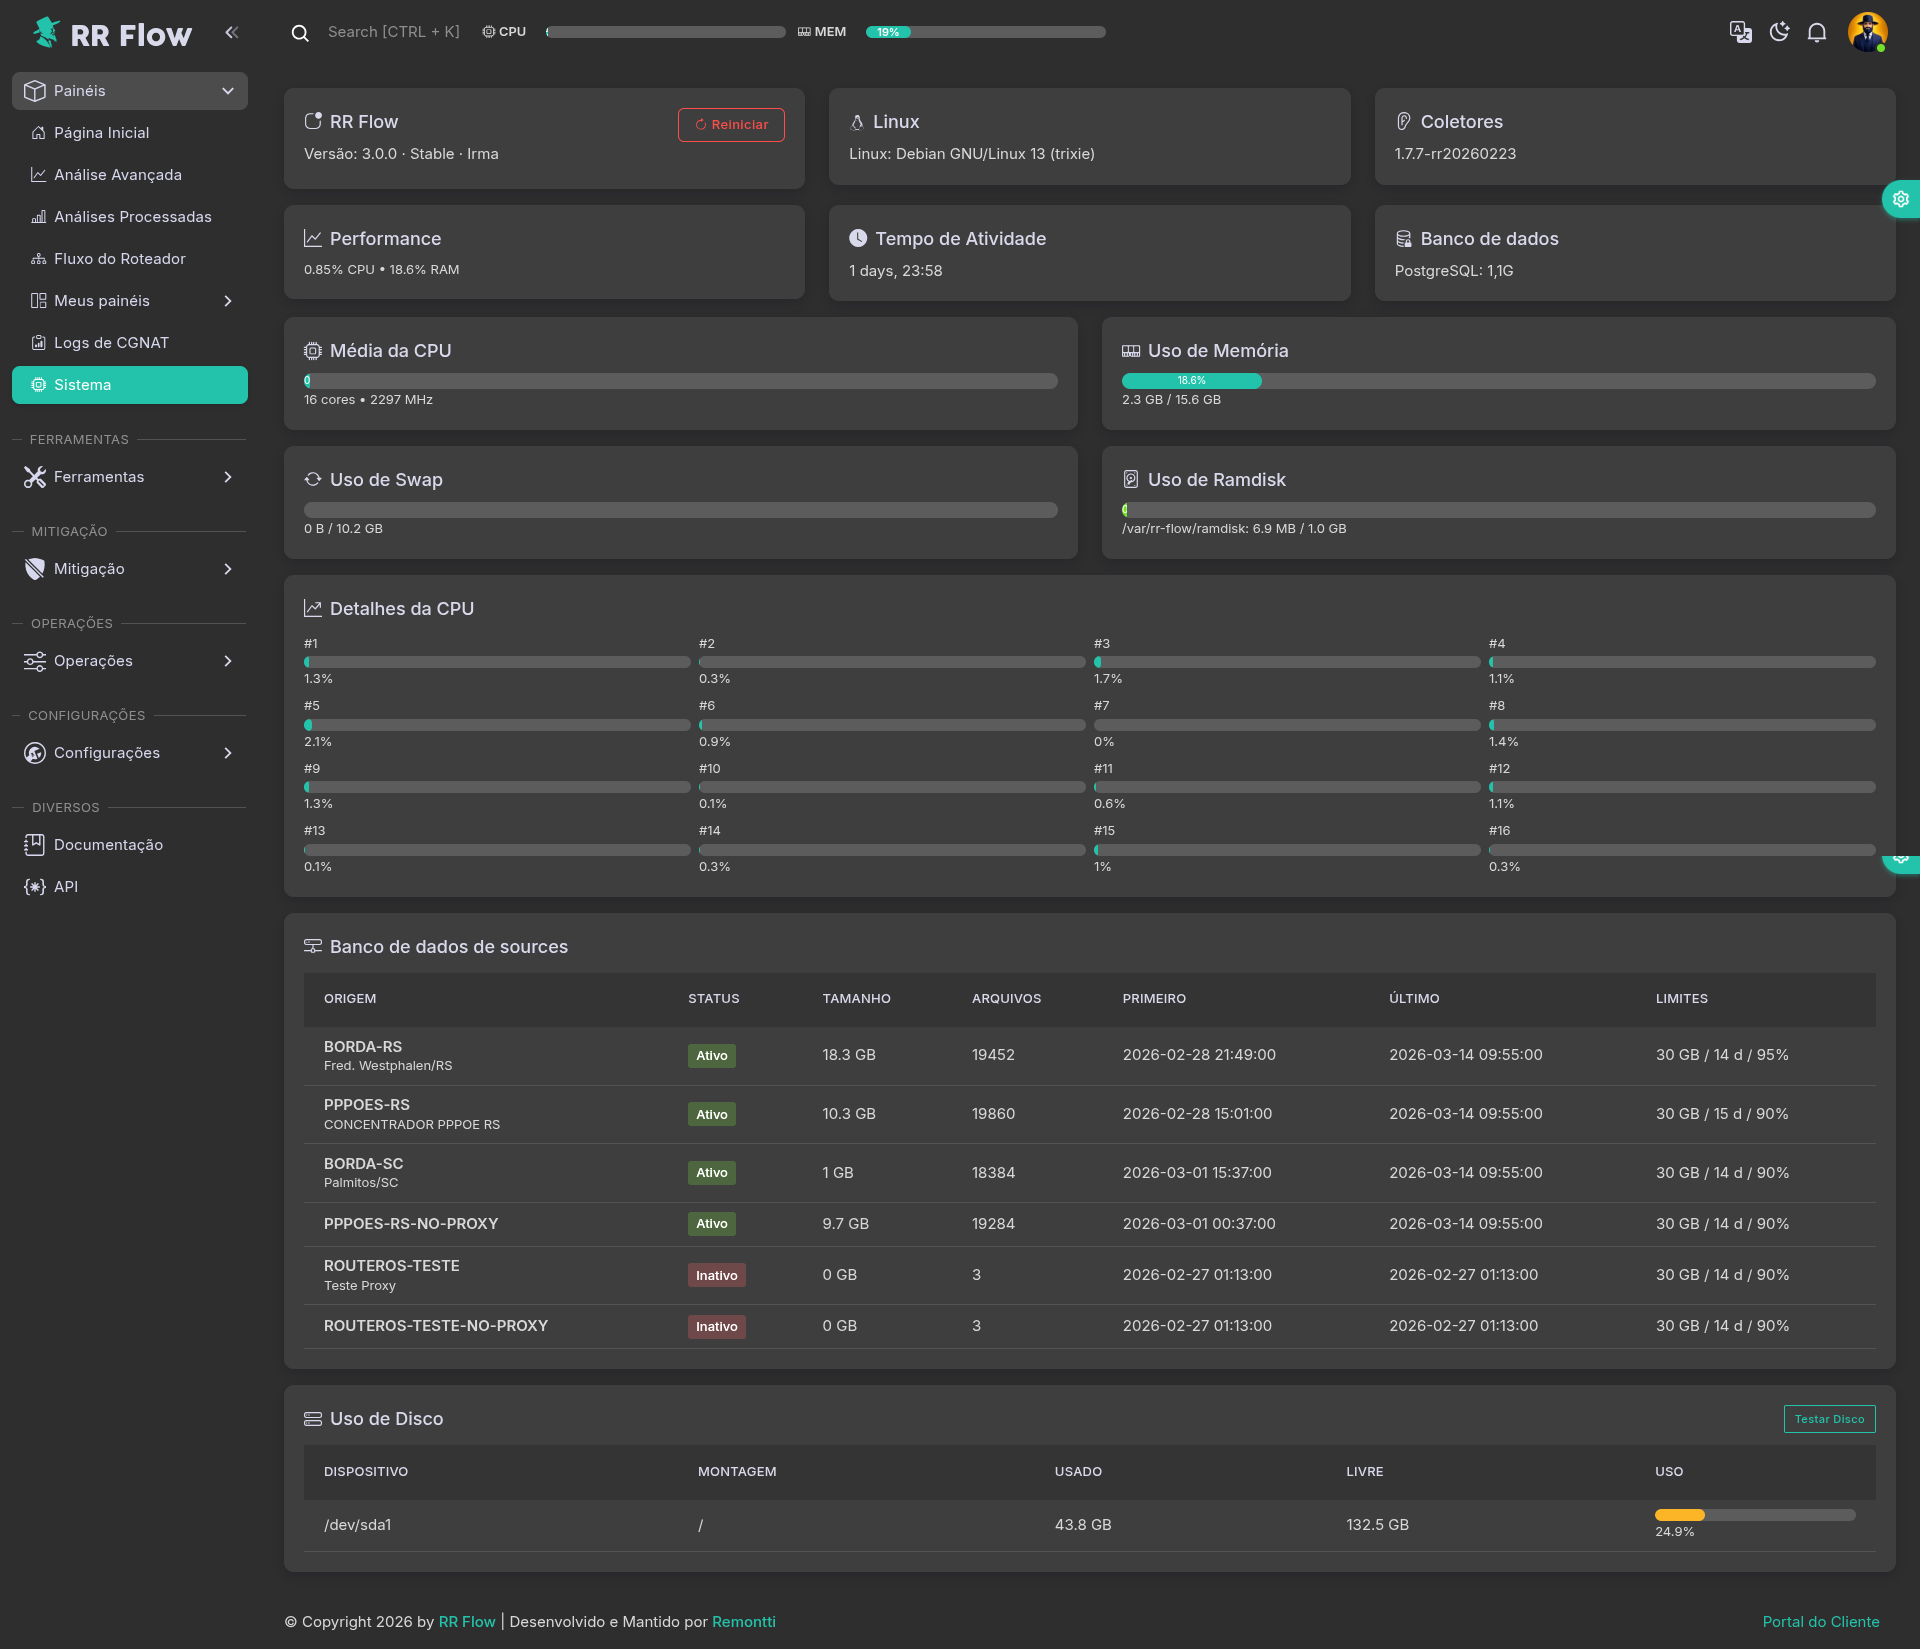Open the user avatar menu
This screenshot has height=1649, width=1920.
1866,32
